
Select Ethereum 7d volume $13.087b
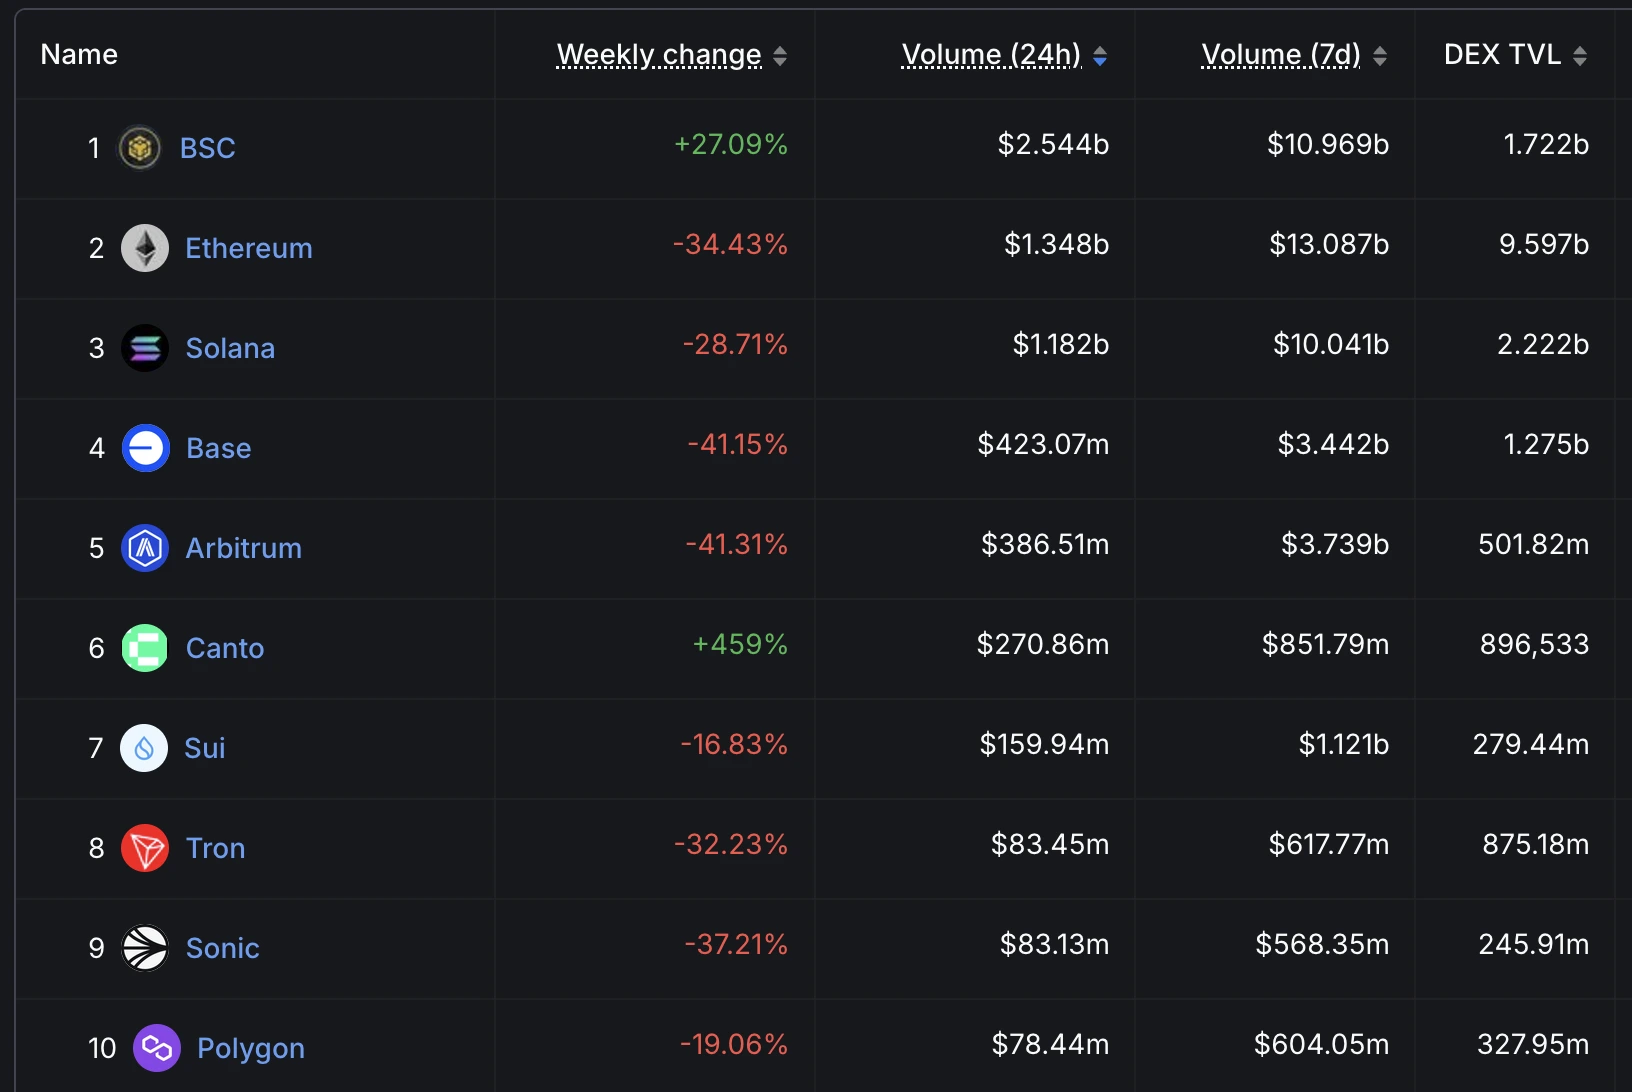tap(1329, 244)
